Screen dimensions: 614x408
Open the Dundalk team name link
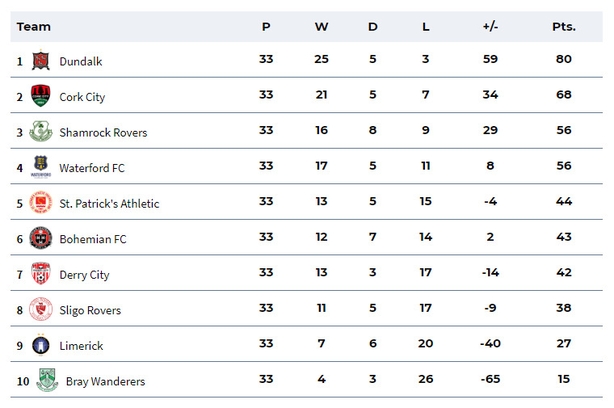(x=81, y=61)
